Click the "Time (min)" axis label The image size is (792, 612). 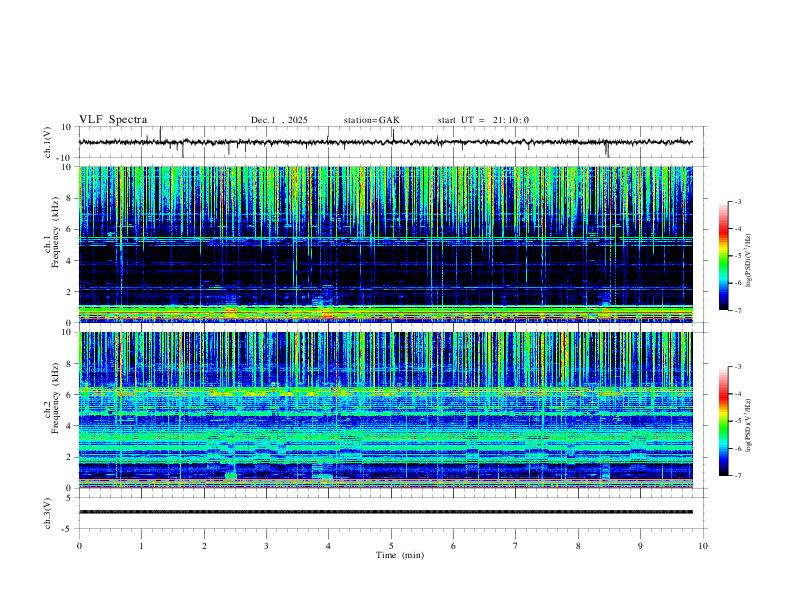(x=400, y=555)
